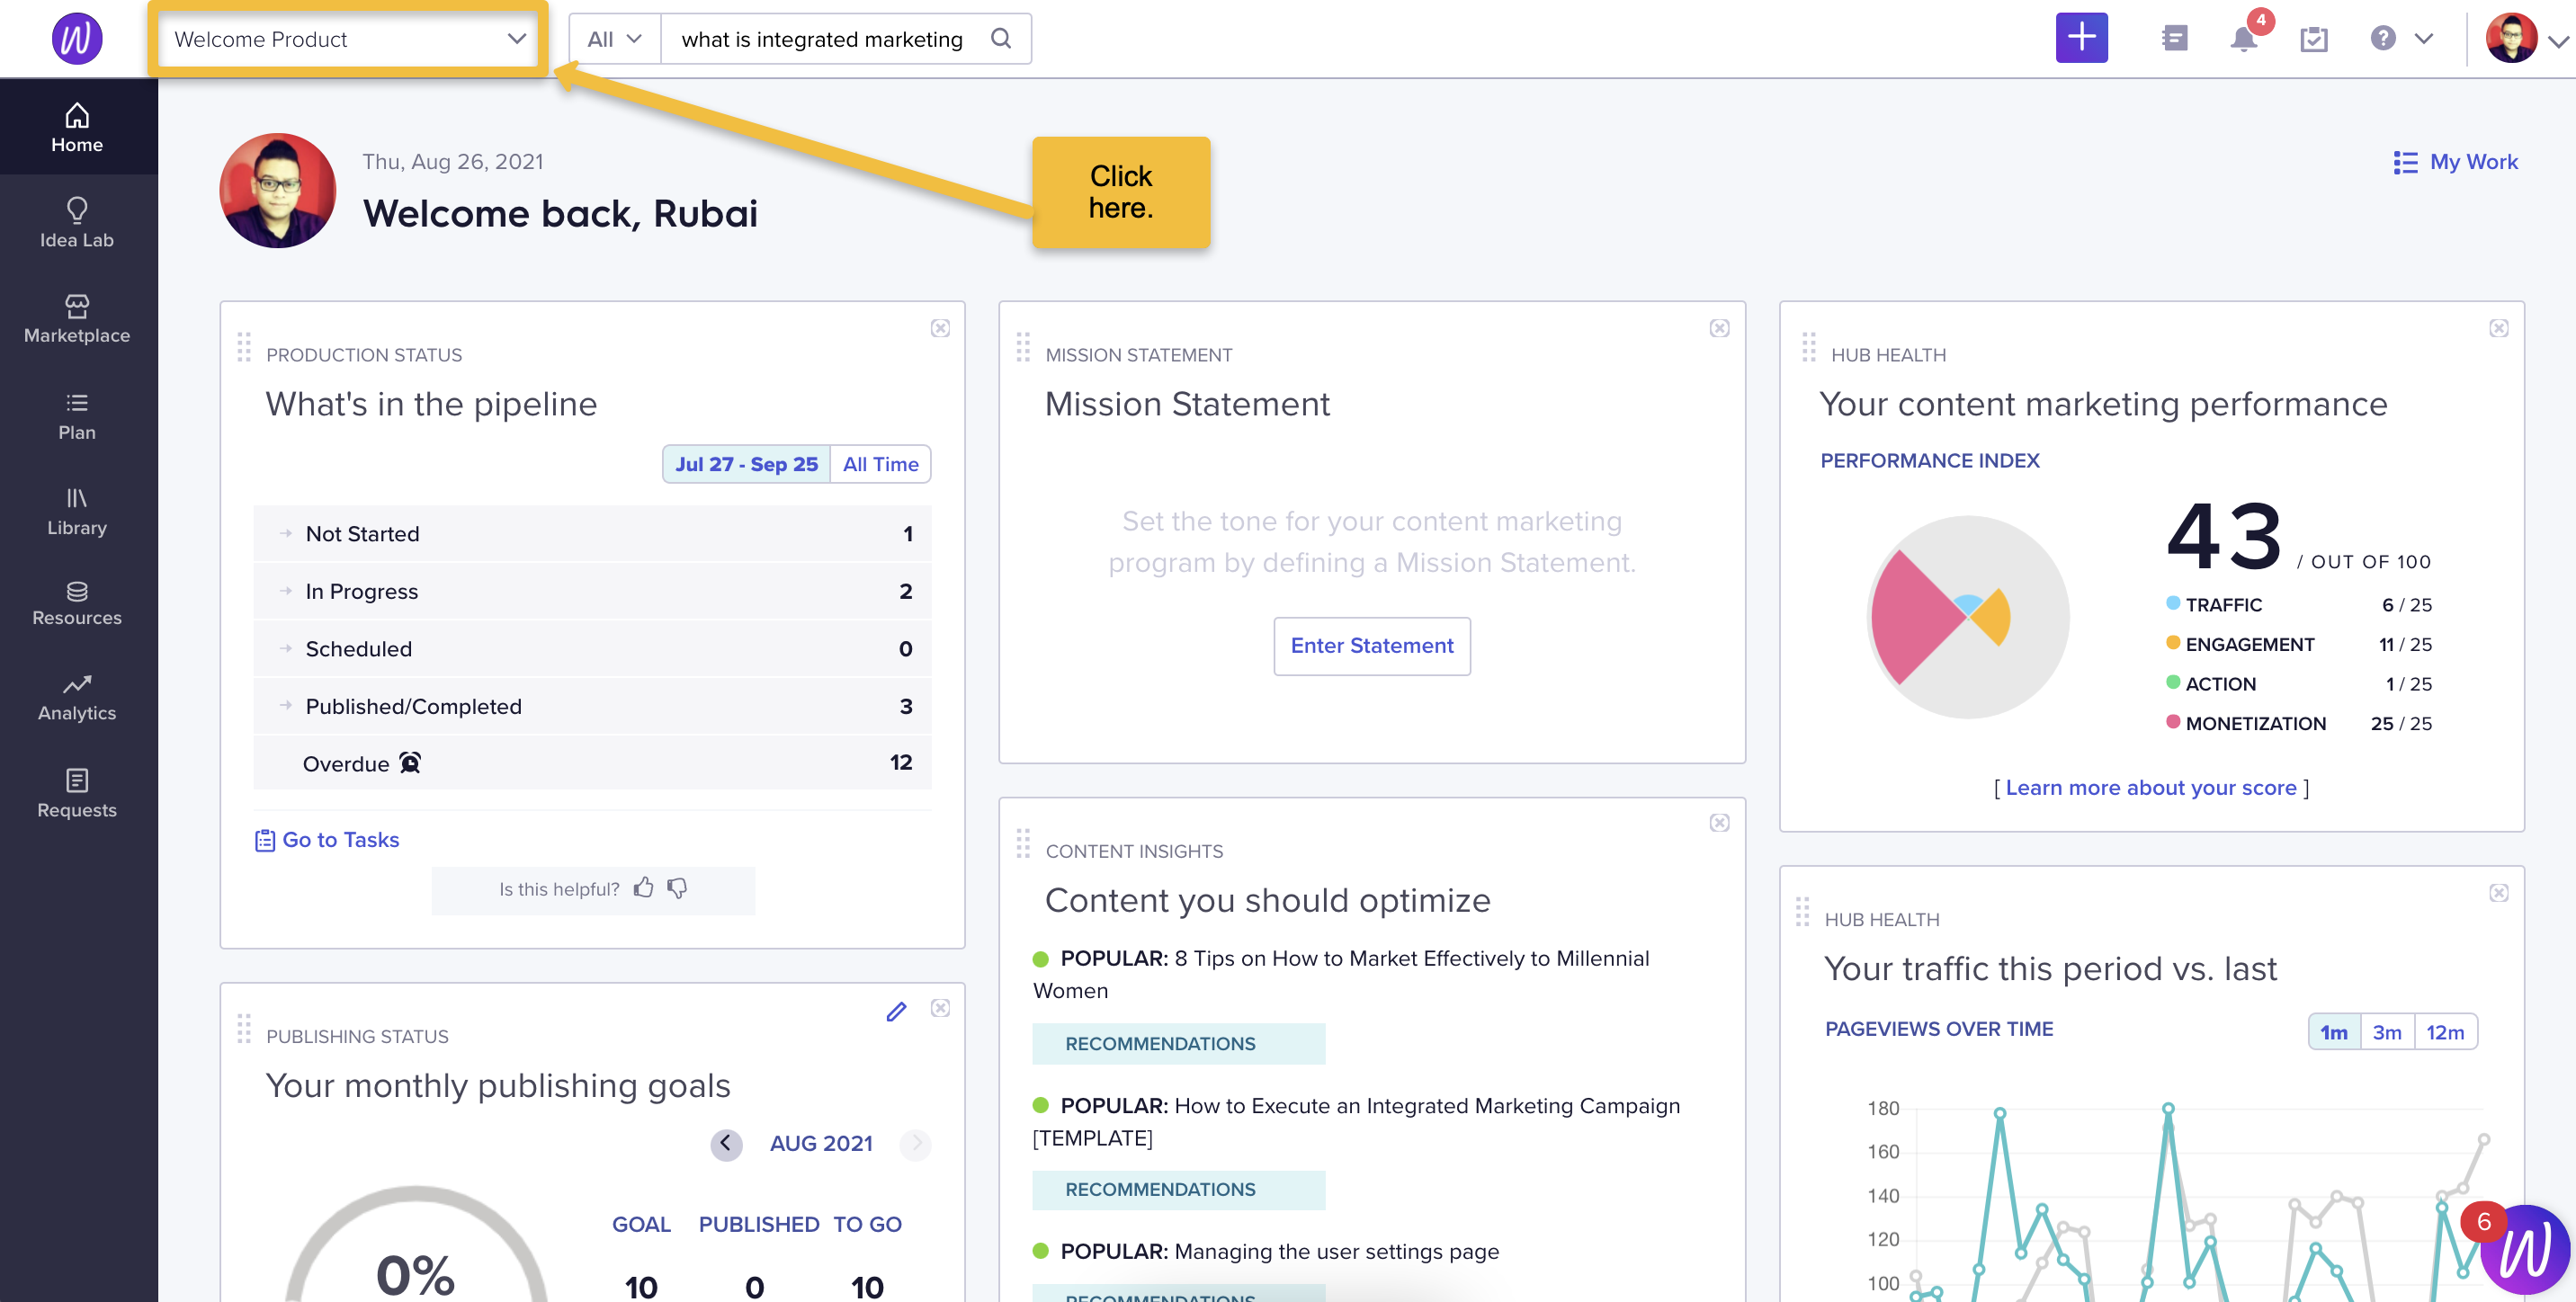
Task: Give thumbs up for Is this helpful
Action: pos(643,888)
